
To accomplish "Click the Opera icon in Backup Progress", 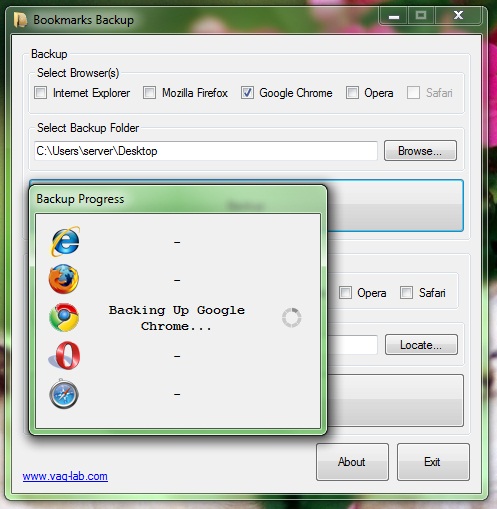I will click(x=65, y=355).
